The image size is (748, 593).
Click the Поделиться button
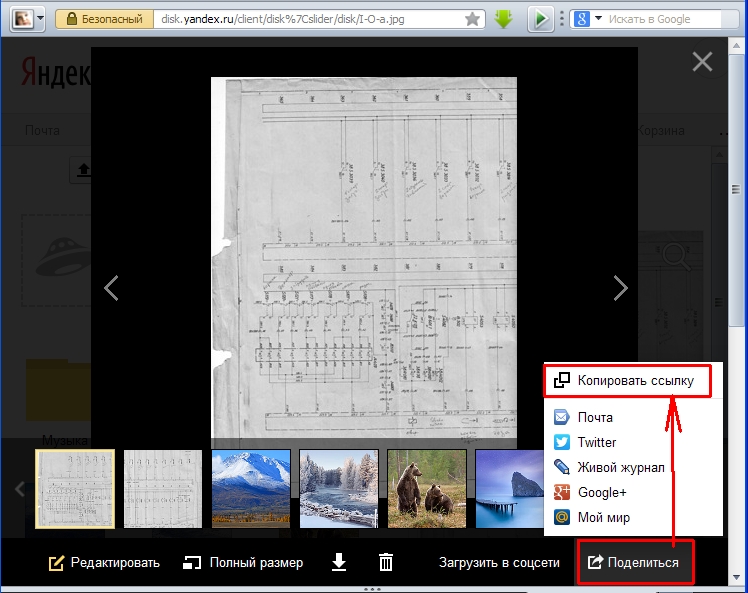[x=634, y=563]
